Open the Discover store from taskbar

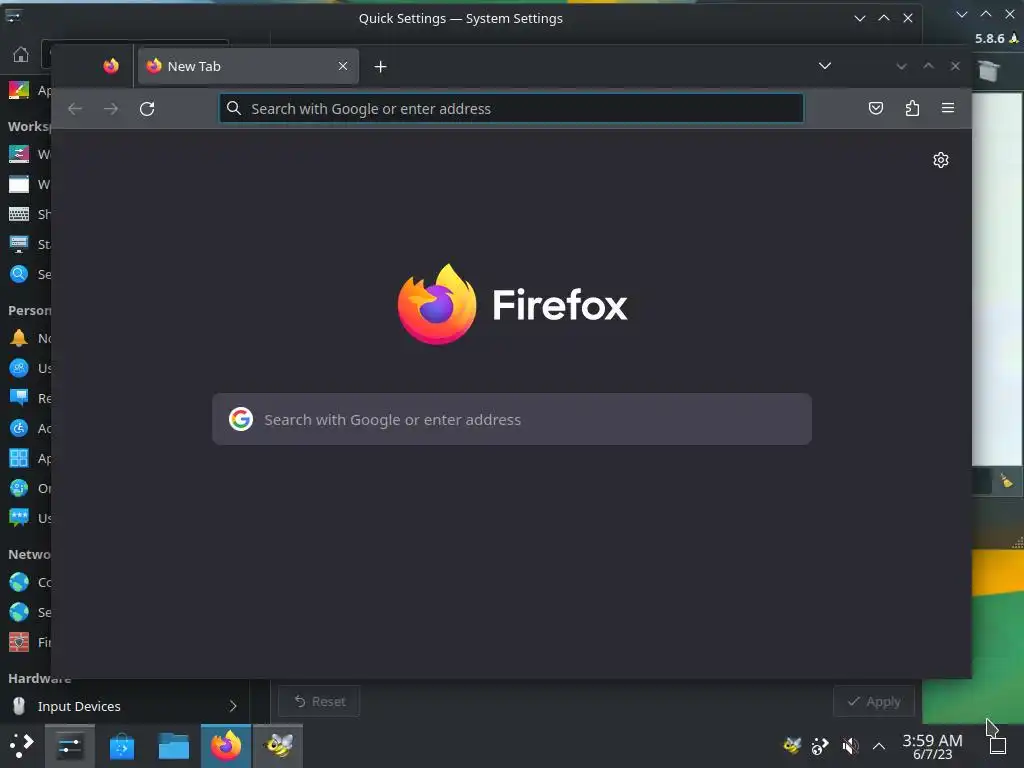tap(121, 745)
